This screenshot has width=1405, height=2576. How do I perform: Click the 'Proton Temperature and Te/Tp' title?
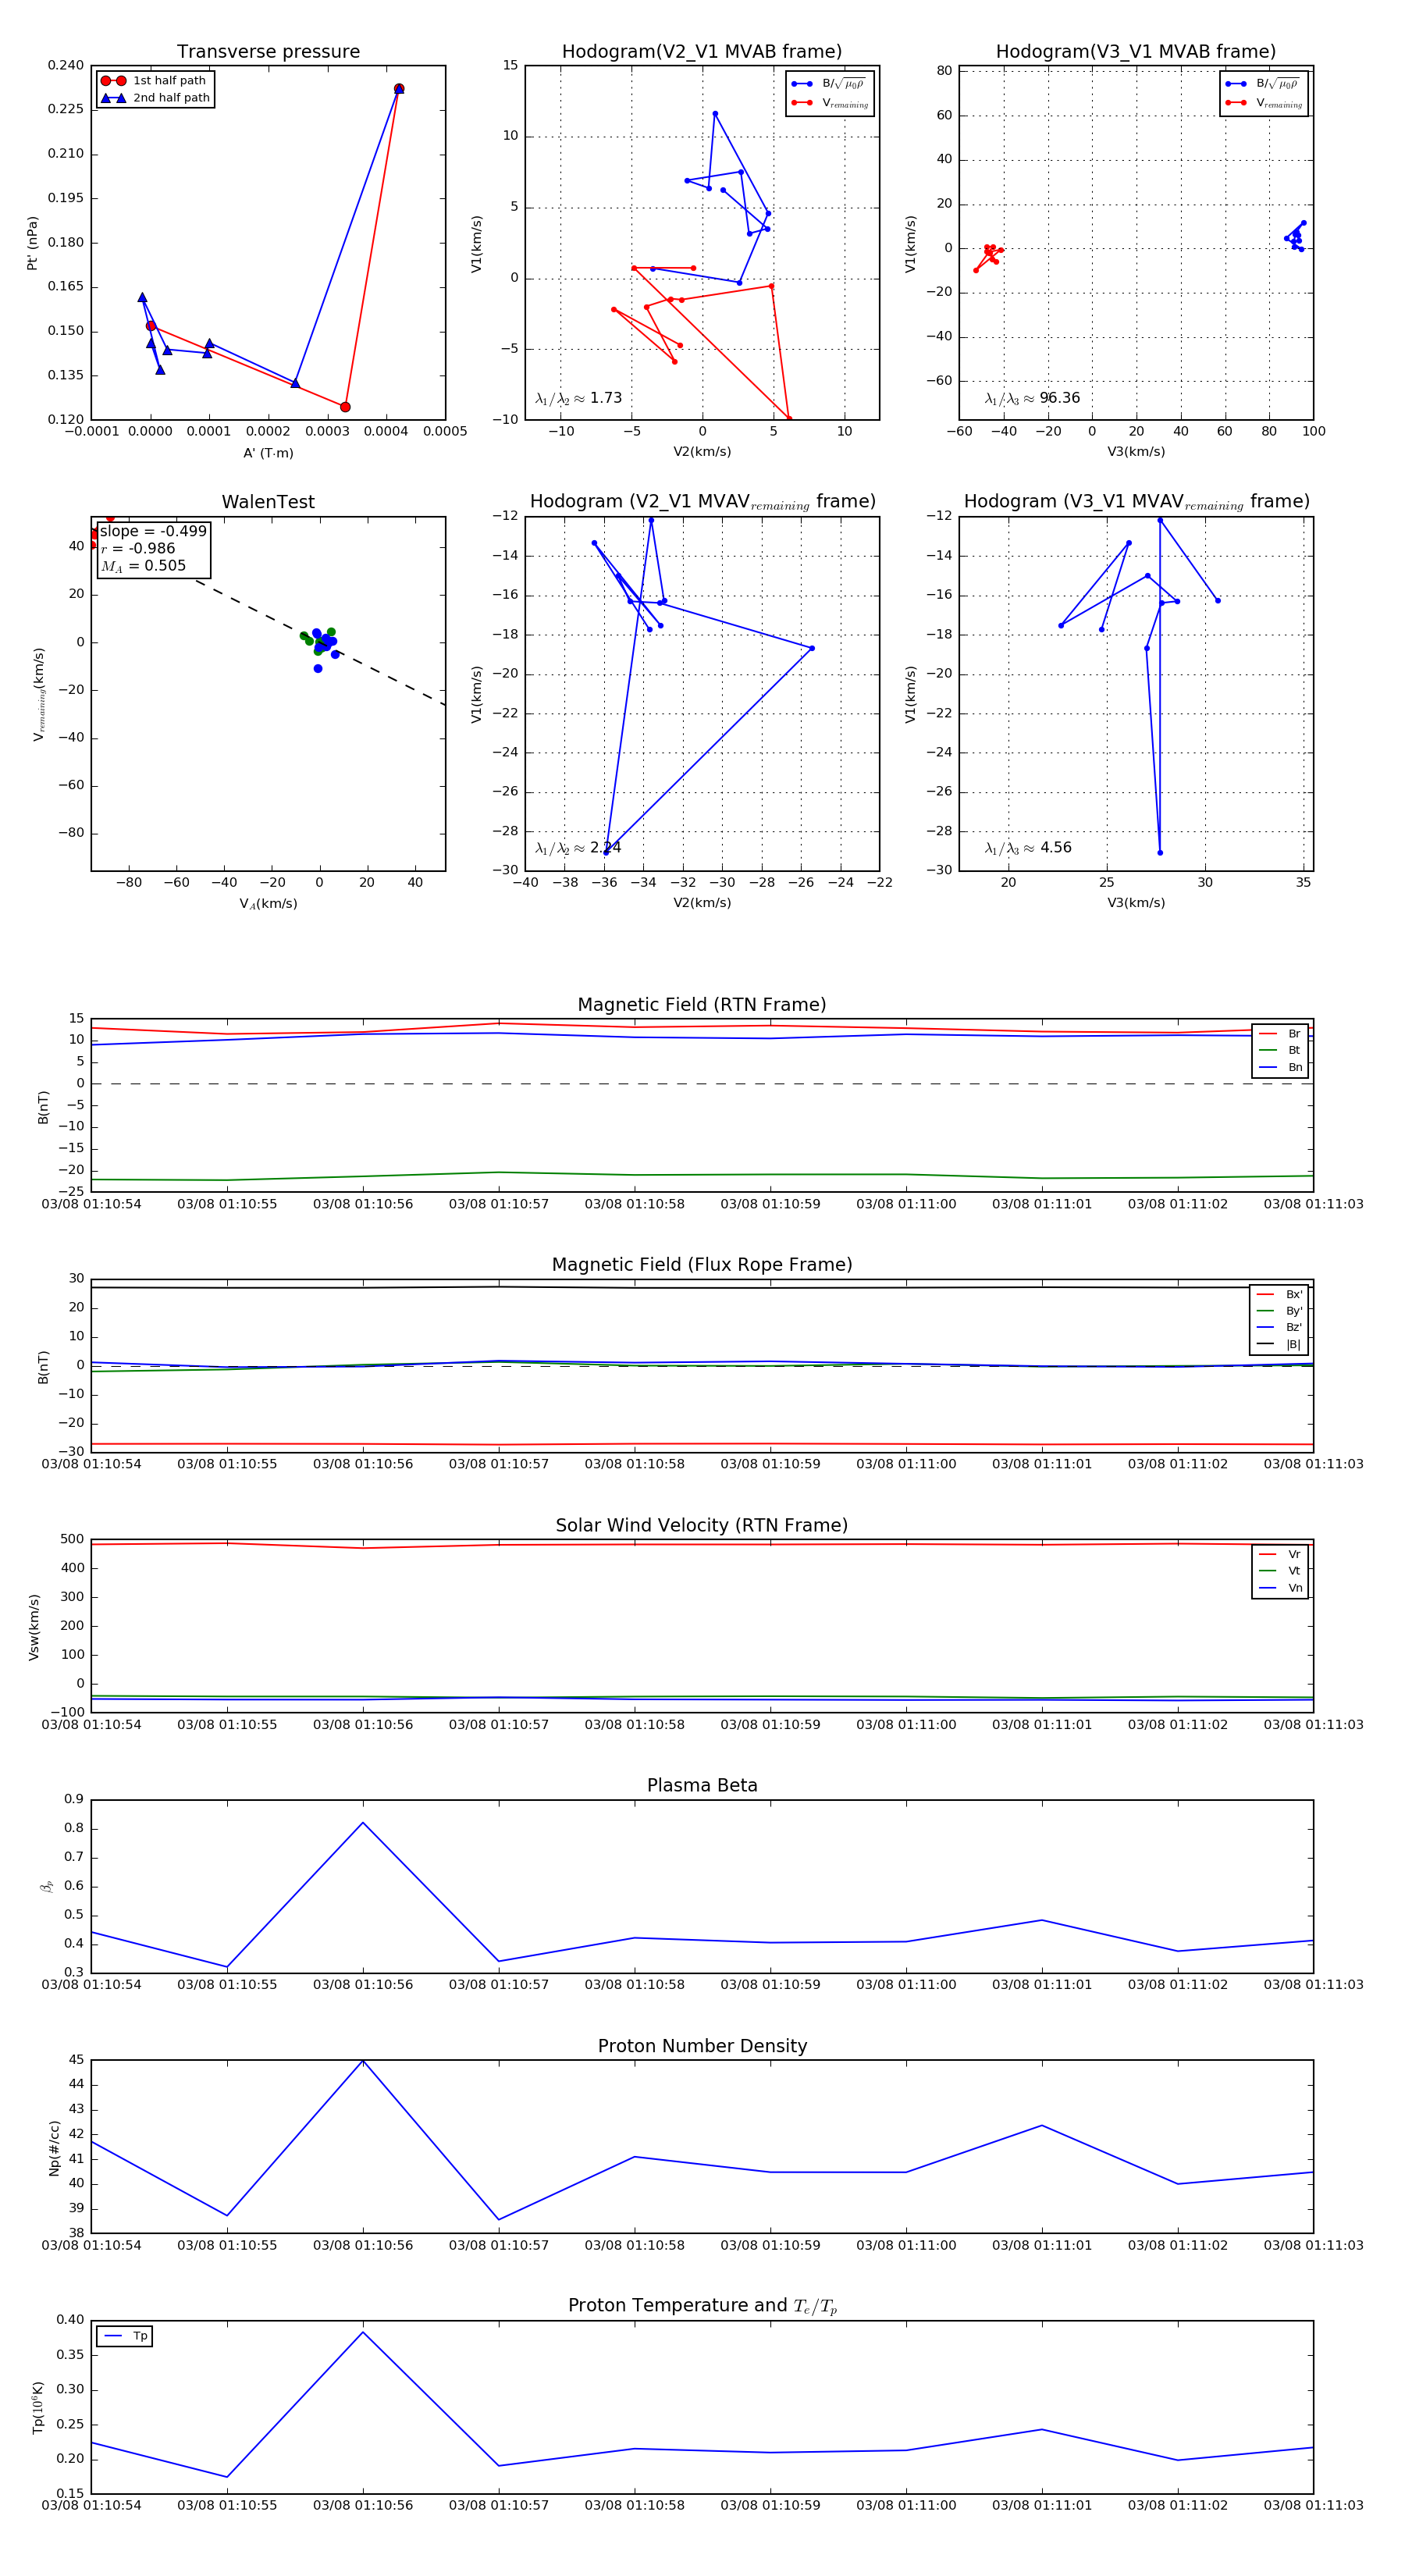coord(702,2306)
